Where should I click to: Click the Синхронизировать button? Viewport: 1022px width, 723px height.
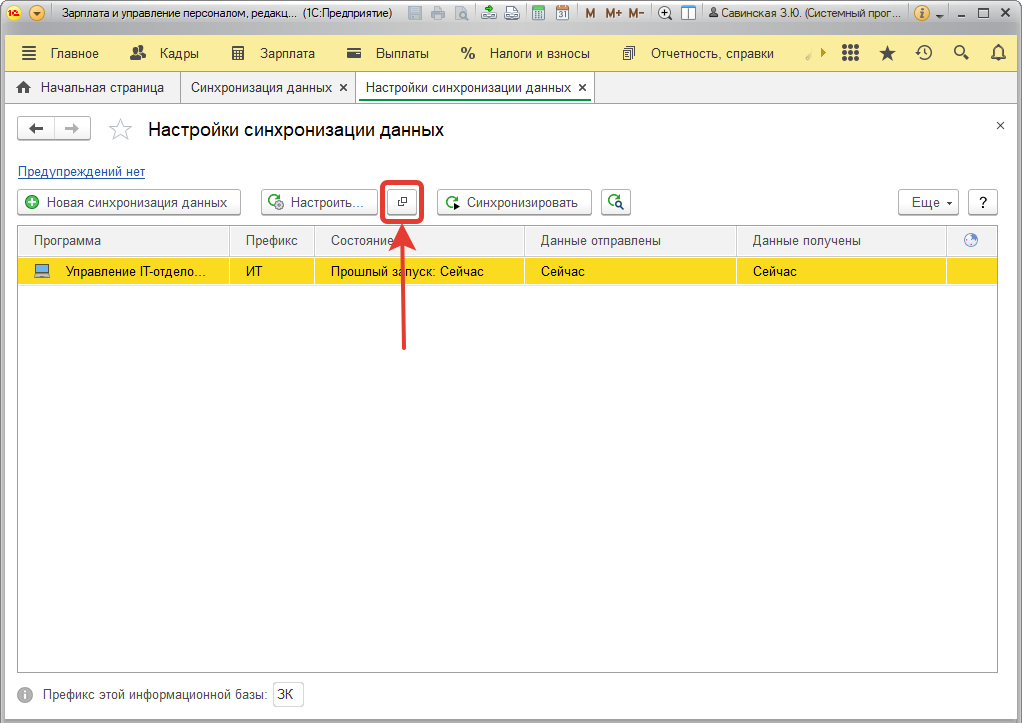click(x=514, y=202)
